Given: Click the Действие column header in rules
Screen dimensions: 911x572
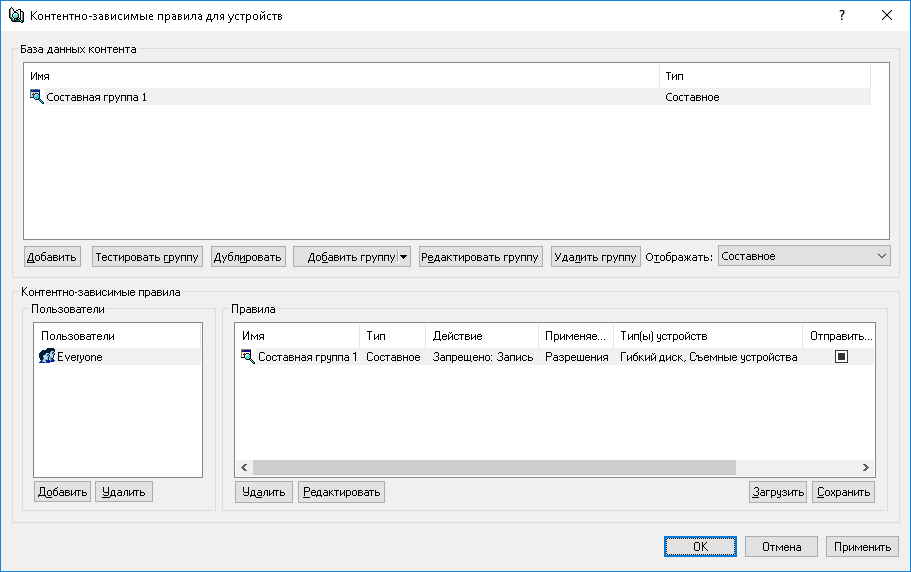Looking at the screenshot, I should click(482, 336).
